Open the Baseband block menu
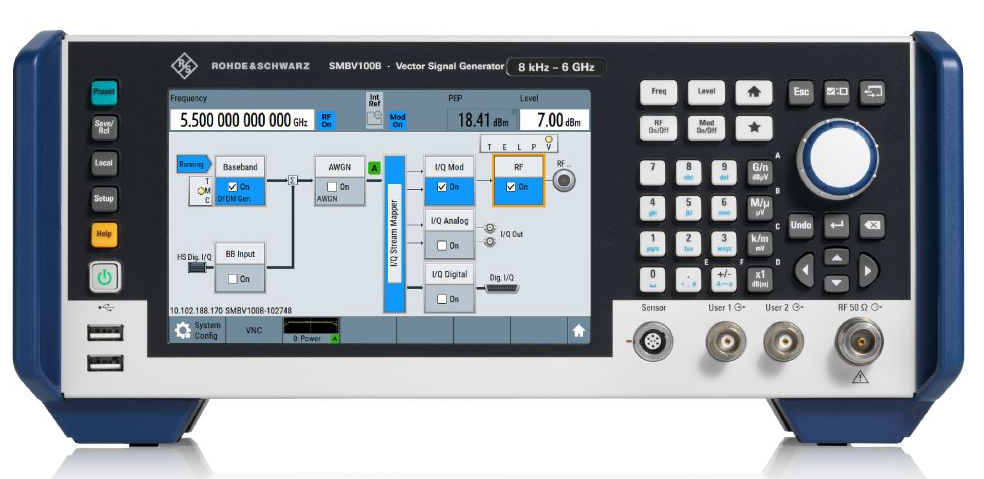This screenshot has height=479, width=984. pyautogui.click(x=240, y=167)
